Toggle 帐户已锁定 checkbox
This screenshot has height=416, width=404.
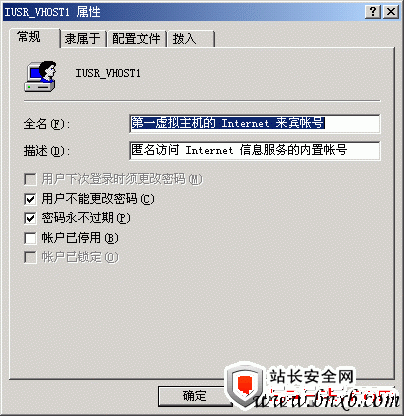click(30, 257)
